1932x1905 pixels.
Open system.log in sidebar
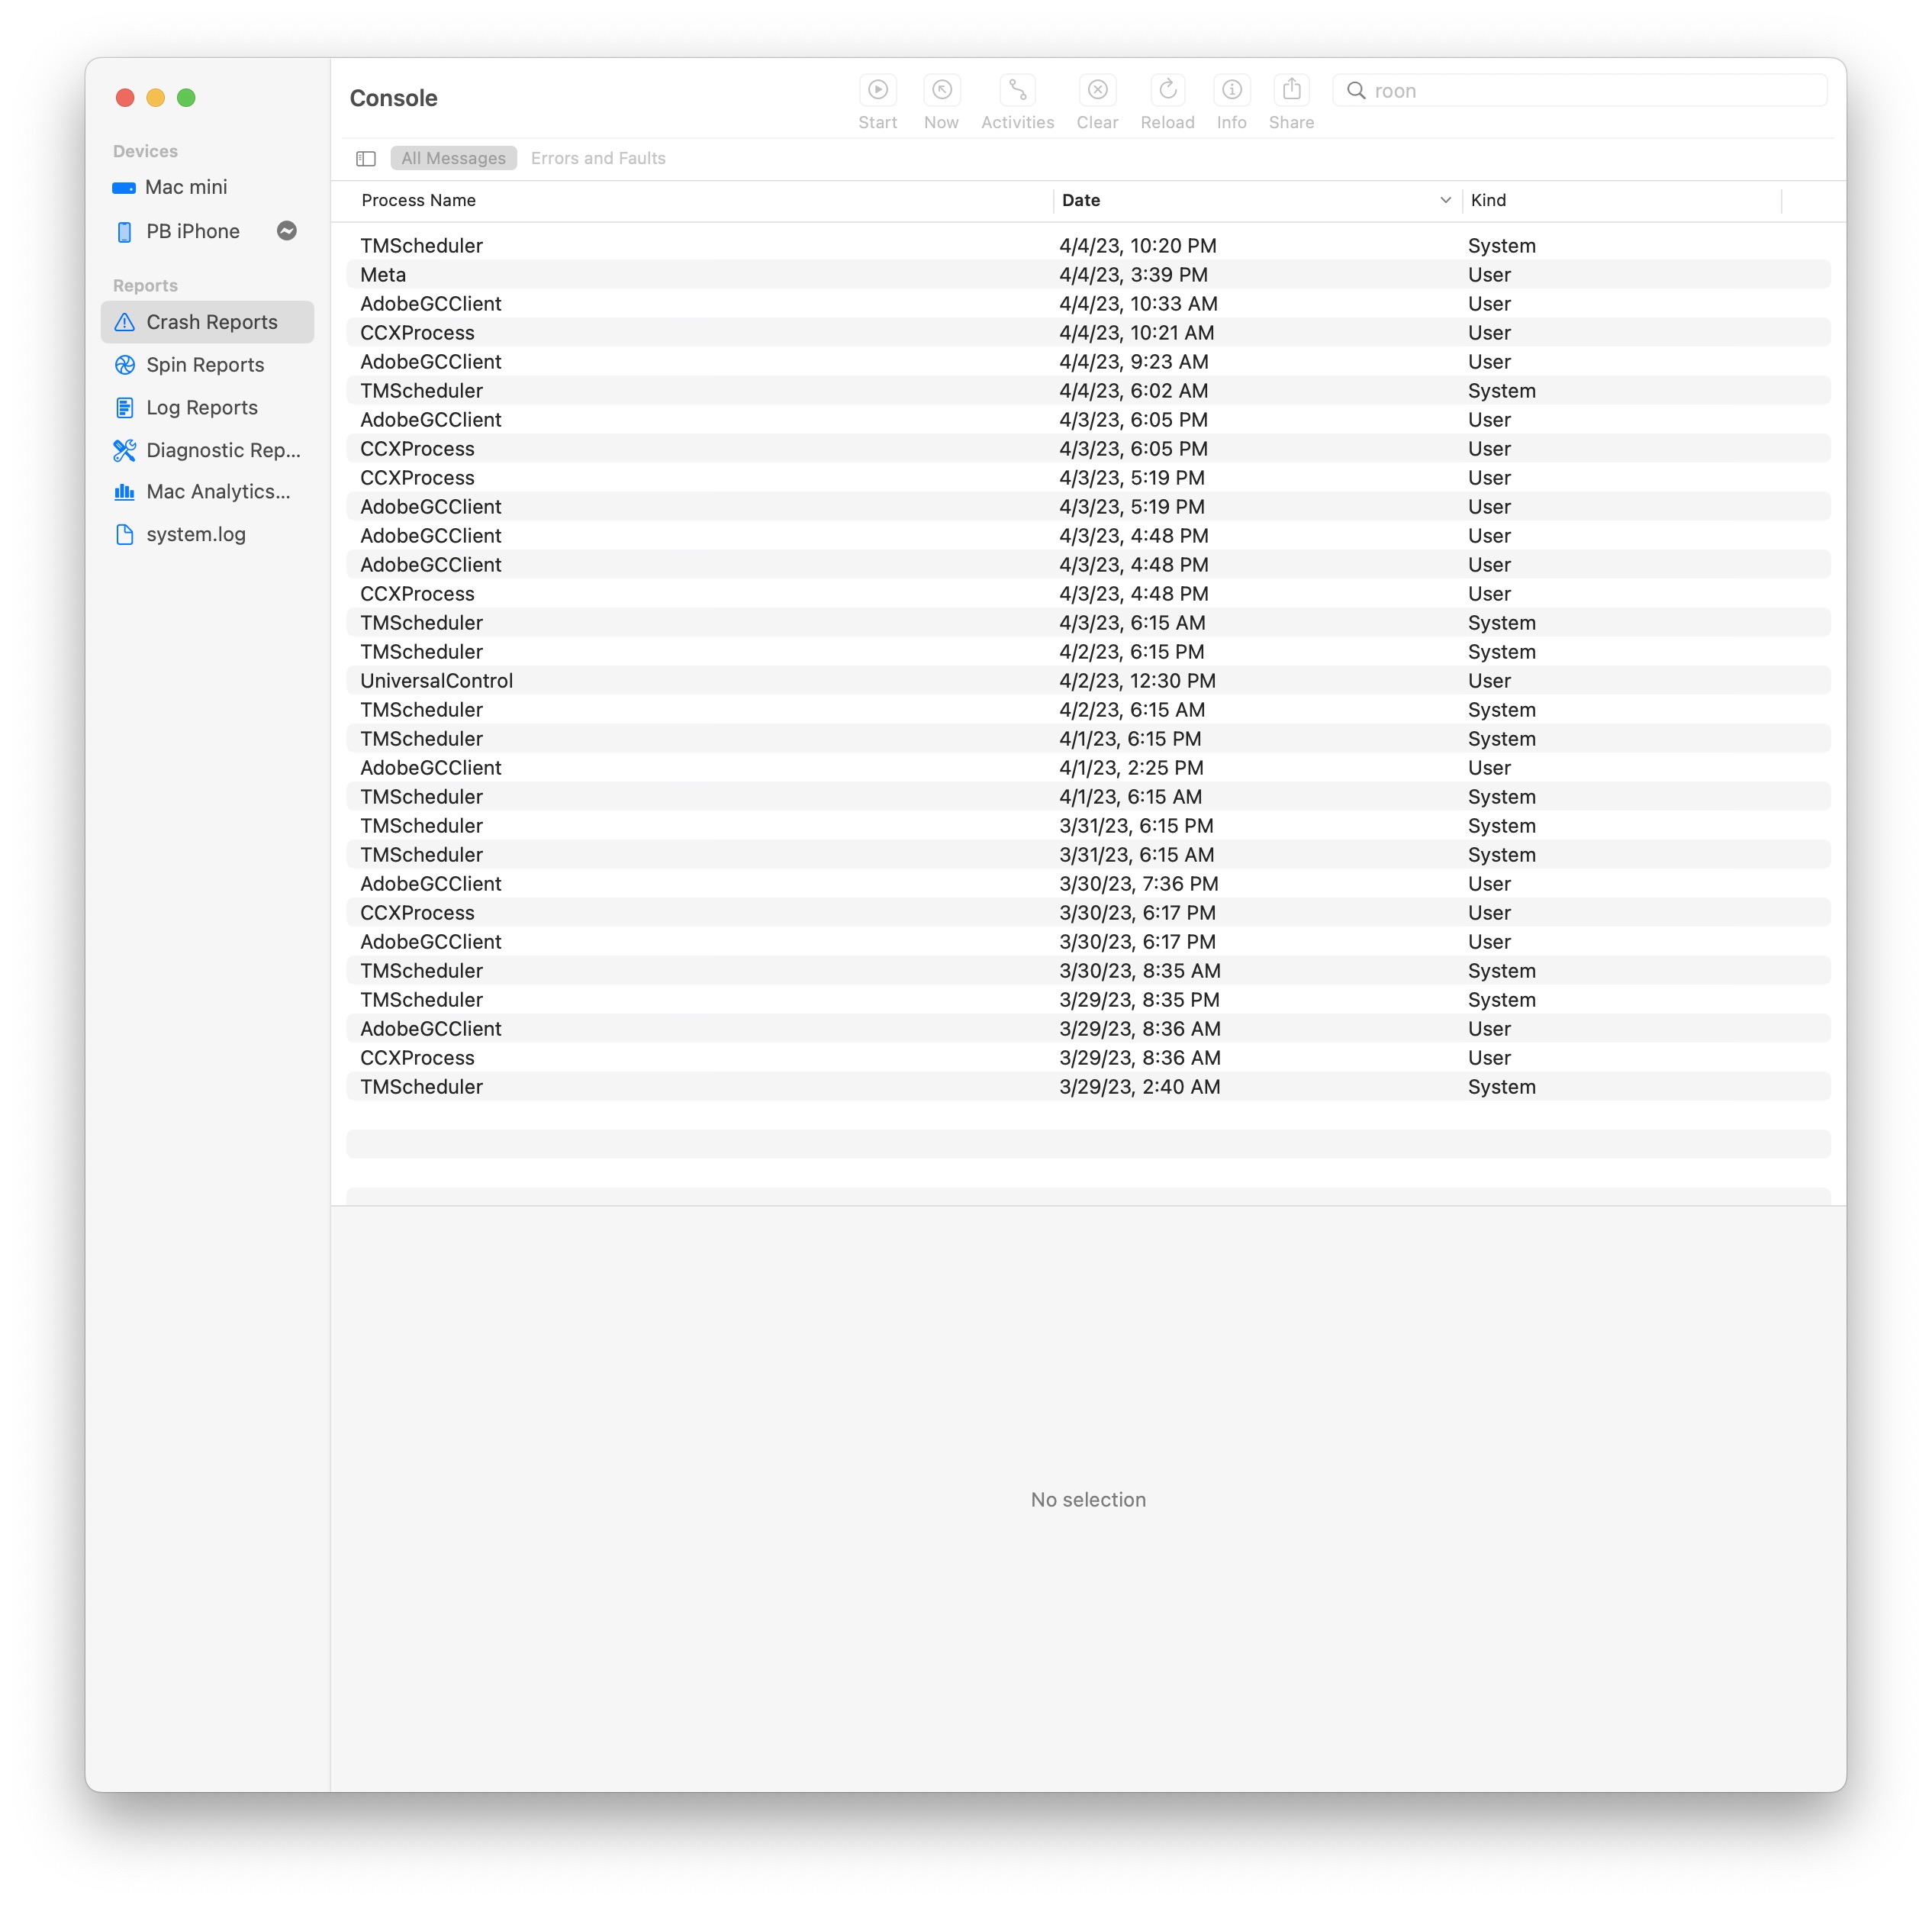[196, 534]
